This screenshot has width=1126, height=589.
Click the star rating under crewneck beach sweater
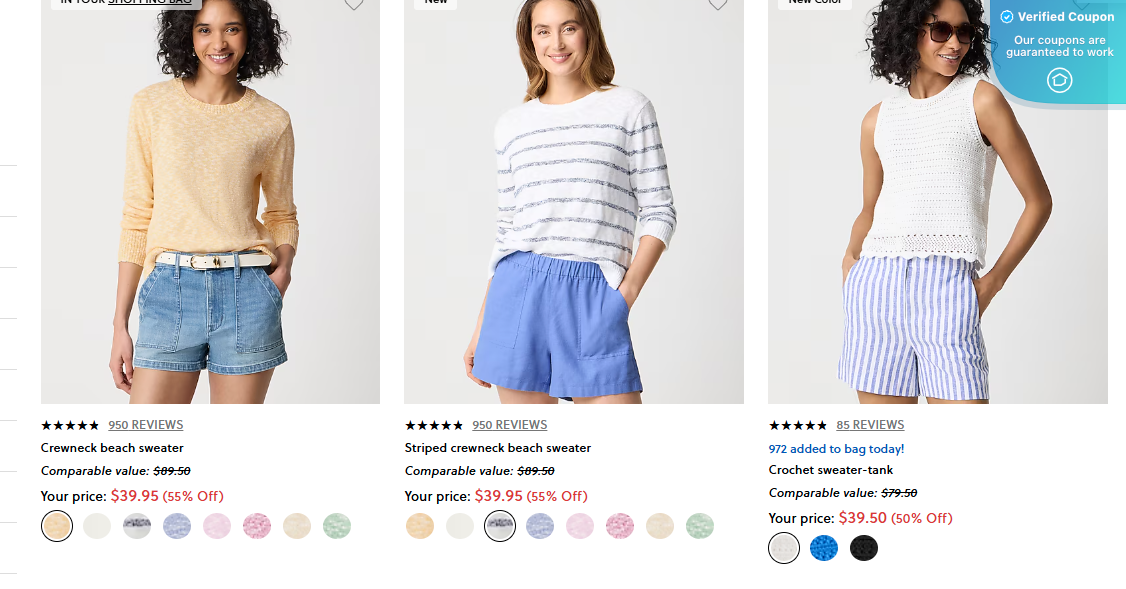click(x=70, y=424)
